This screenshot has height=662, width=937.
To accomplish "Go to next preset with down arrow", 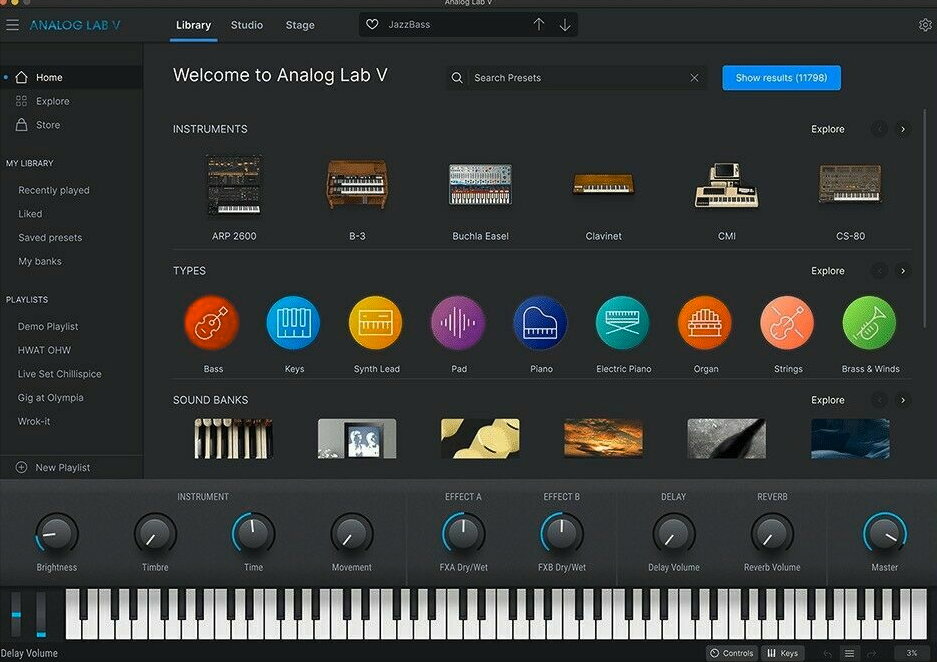I will click(x=565, y=24).
